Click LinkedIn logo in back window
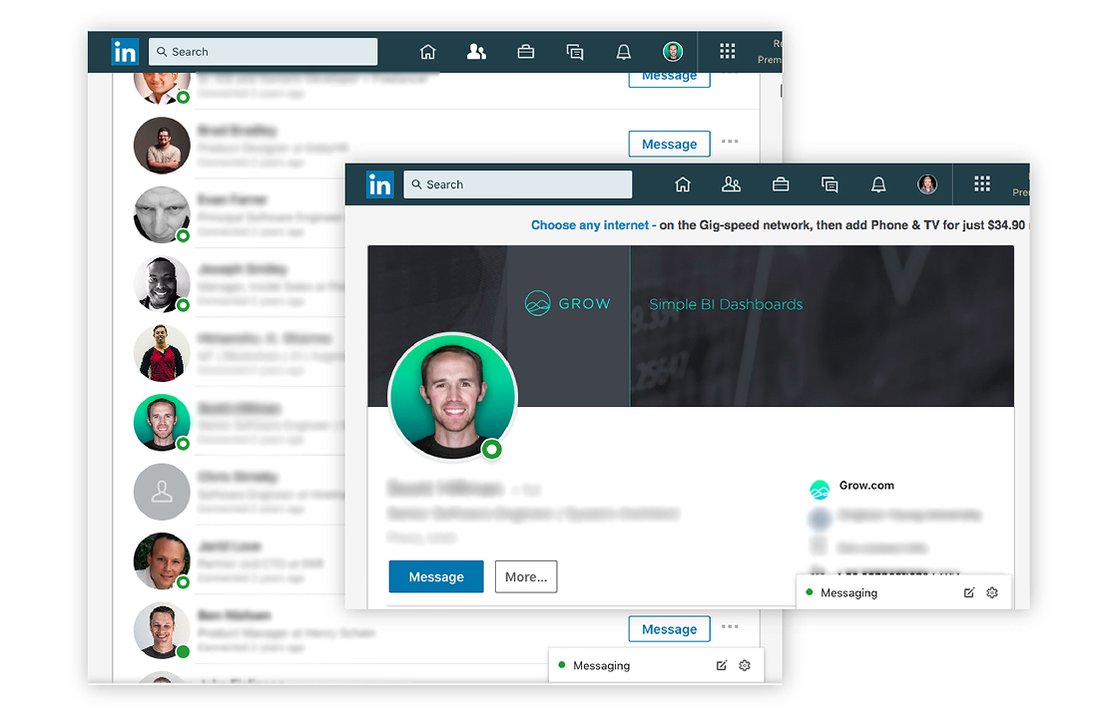Screen dimensions: 1100x720 tap(125, 52)
